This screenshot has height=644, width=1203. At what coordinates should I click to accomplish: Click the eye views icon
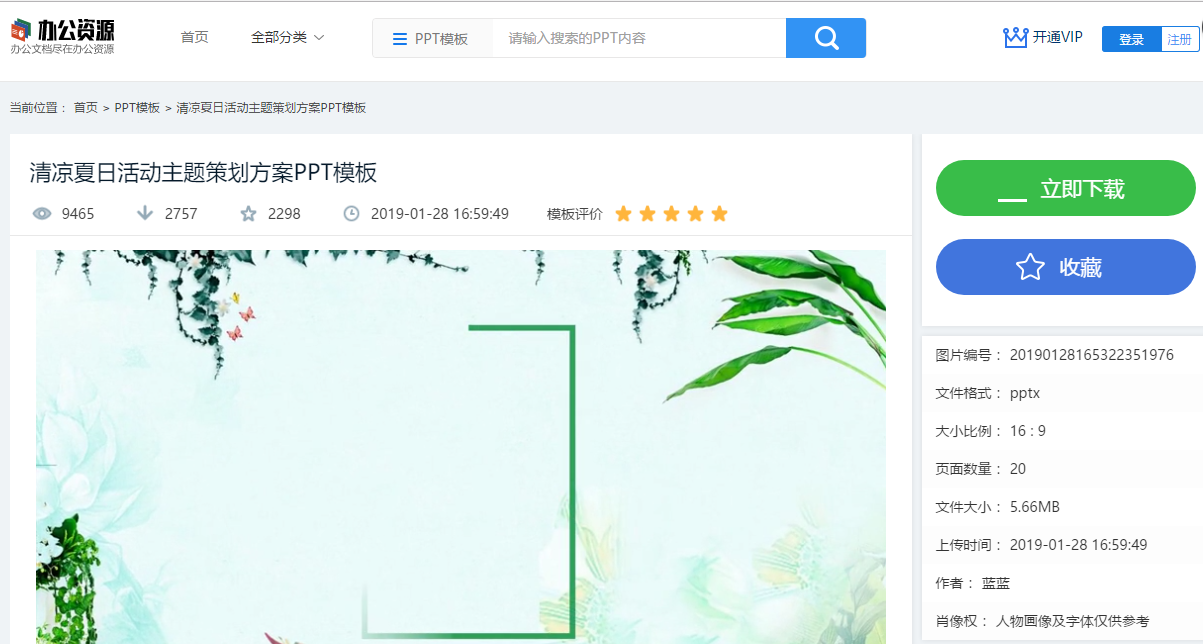tap(42, 213)
